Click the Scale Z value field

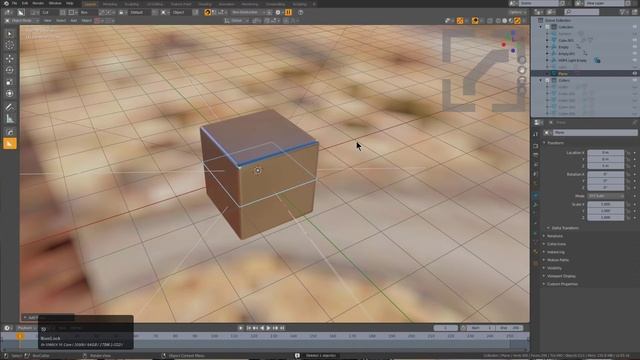tap(605, 218)
